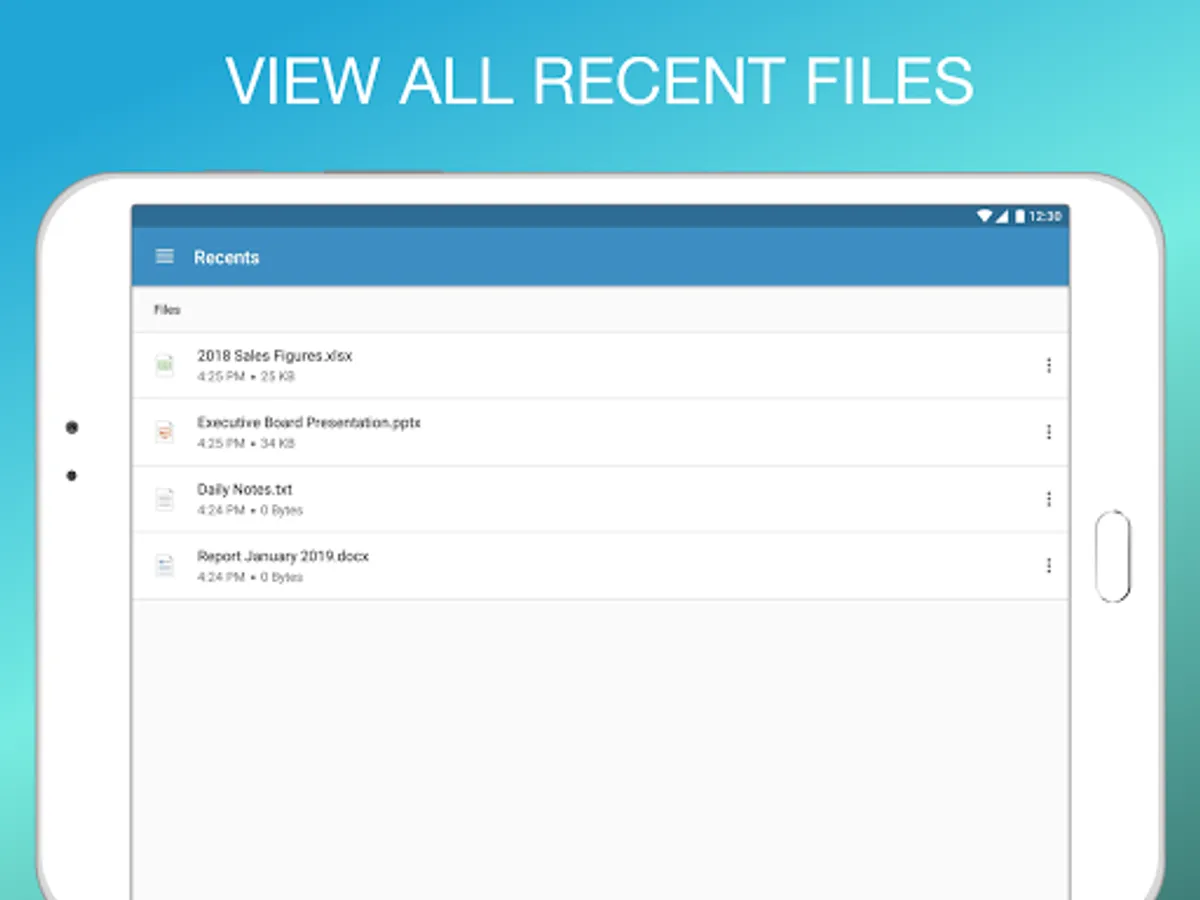1200x900 pixels.
Task: Open 2018 Sales Figures.xlsx file
Action: pyautogui.click(x=600, y=366)
